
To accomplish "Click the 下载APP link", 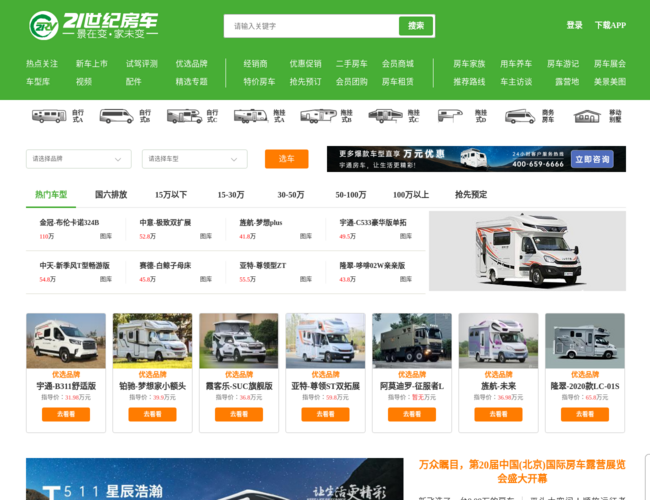I will [x=610, y=25].
